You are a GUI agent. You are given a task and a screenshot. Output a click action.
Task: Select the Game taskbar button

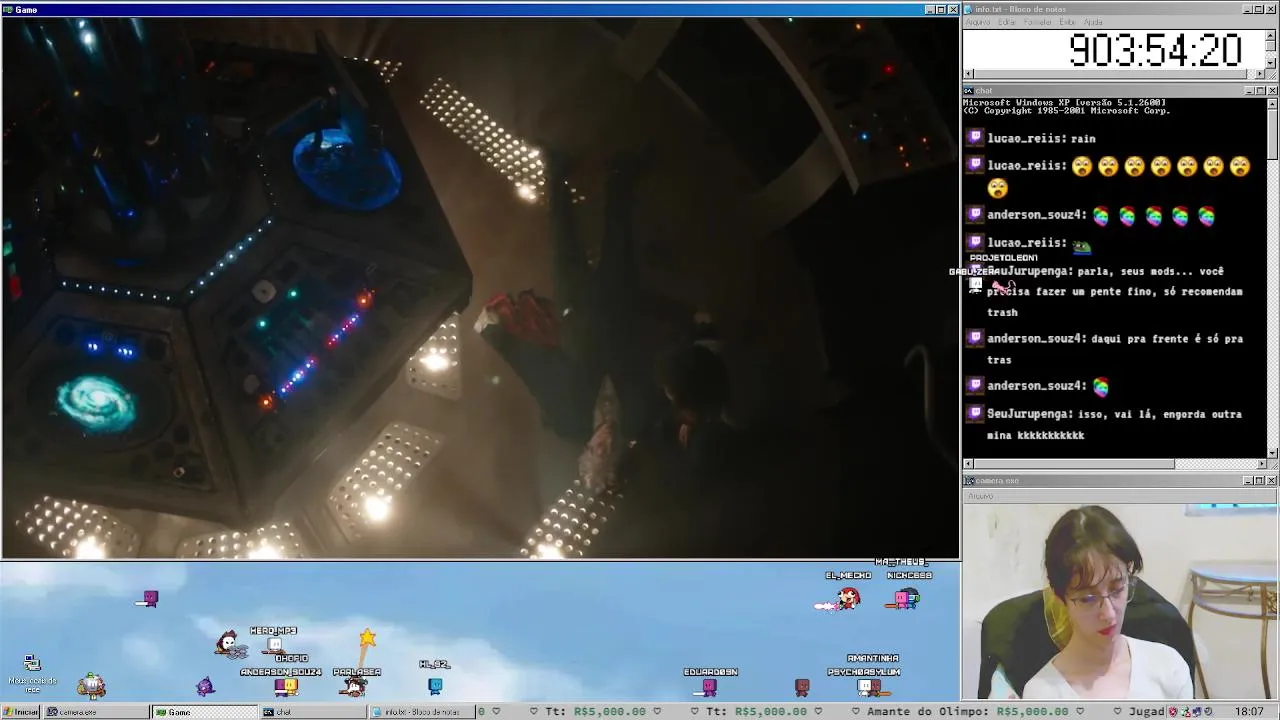(205, 712)
